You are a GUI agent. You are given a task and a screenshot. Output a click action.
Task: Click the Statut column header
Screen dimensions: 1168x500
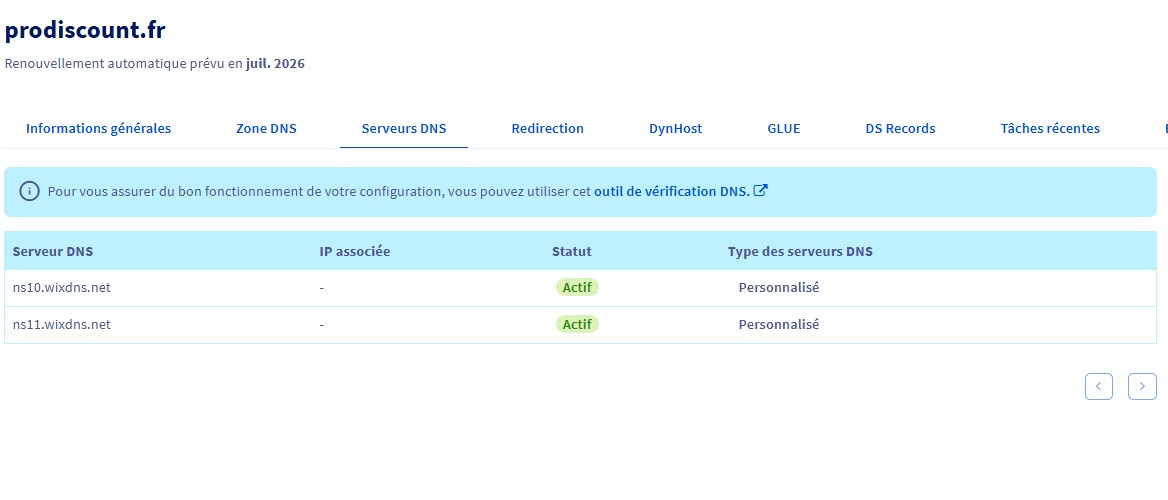(571, 251)
